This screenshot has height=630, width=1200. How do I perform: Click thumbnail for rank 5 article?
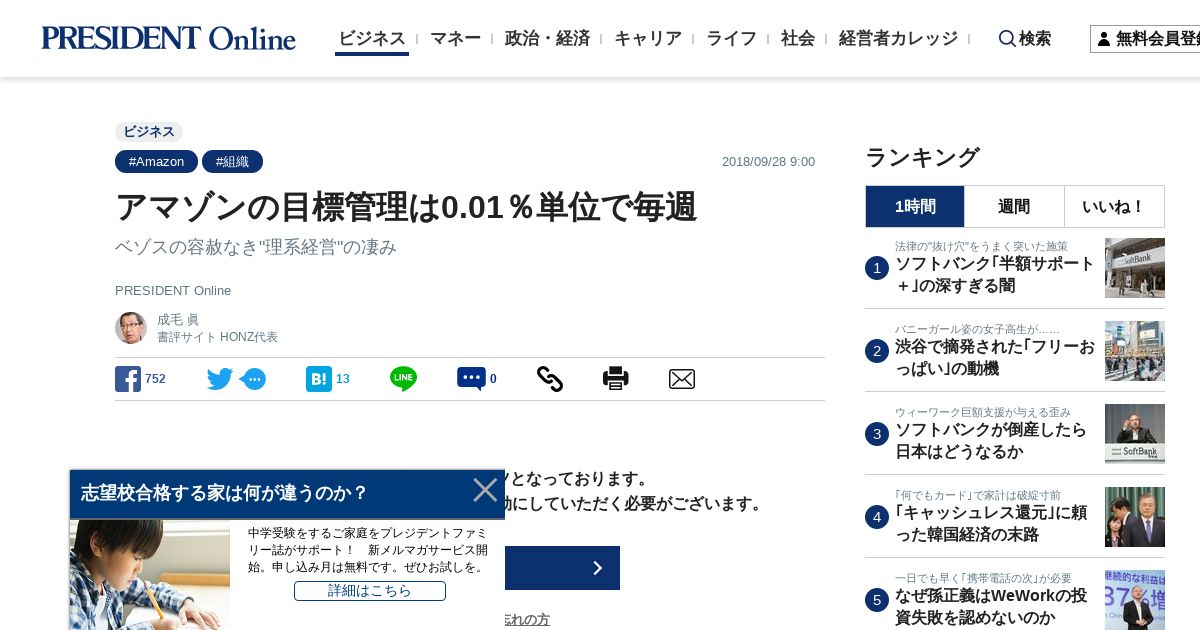pyautogui.click(x=1135, y=600)
